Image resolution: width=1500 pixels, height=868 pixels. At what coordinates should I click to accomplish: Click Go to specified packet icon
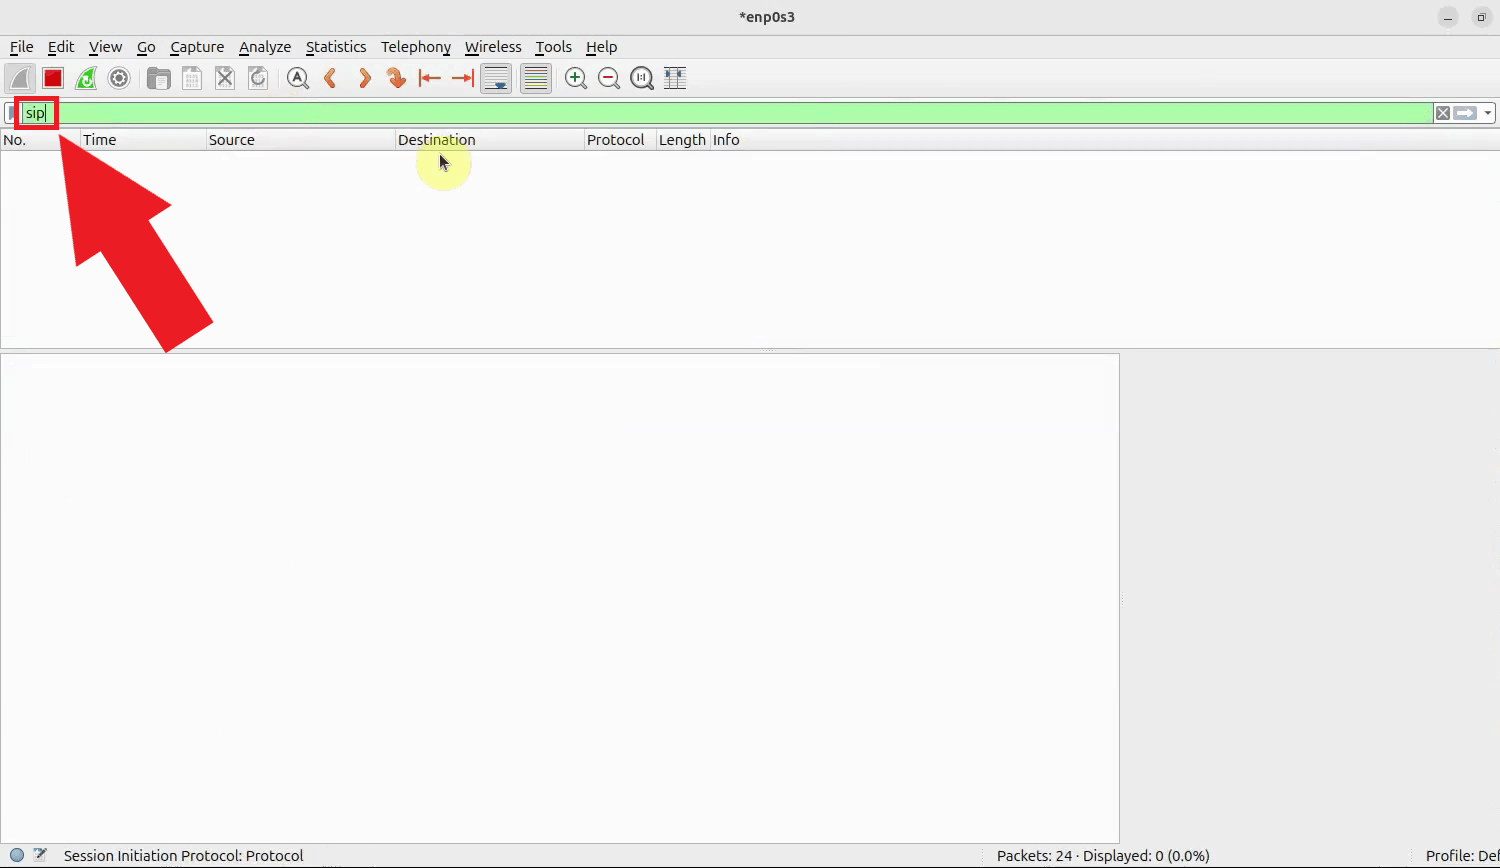coord(397,78)
